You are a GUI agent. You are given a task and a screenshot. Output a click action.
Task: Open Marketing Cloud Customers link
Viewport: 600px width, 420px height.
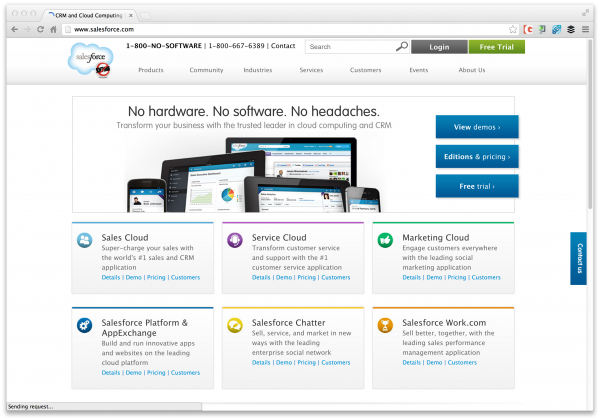pyautogui.click(x=486, y=277)
